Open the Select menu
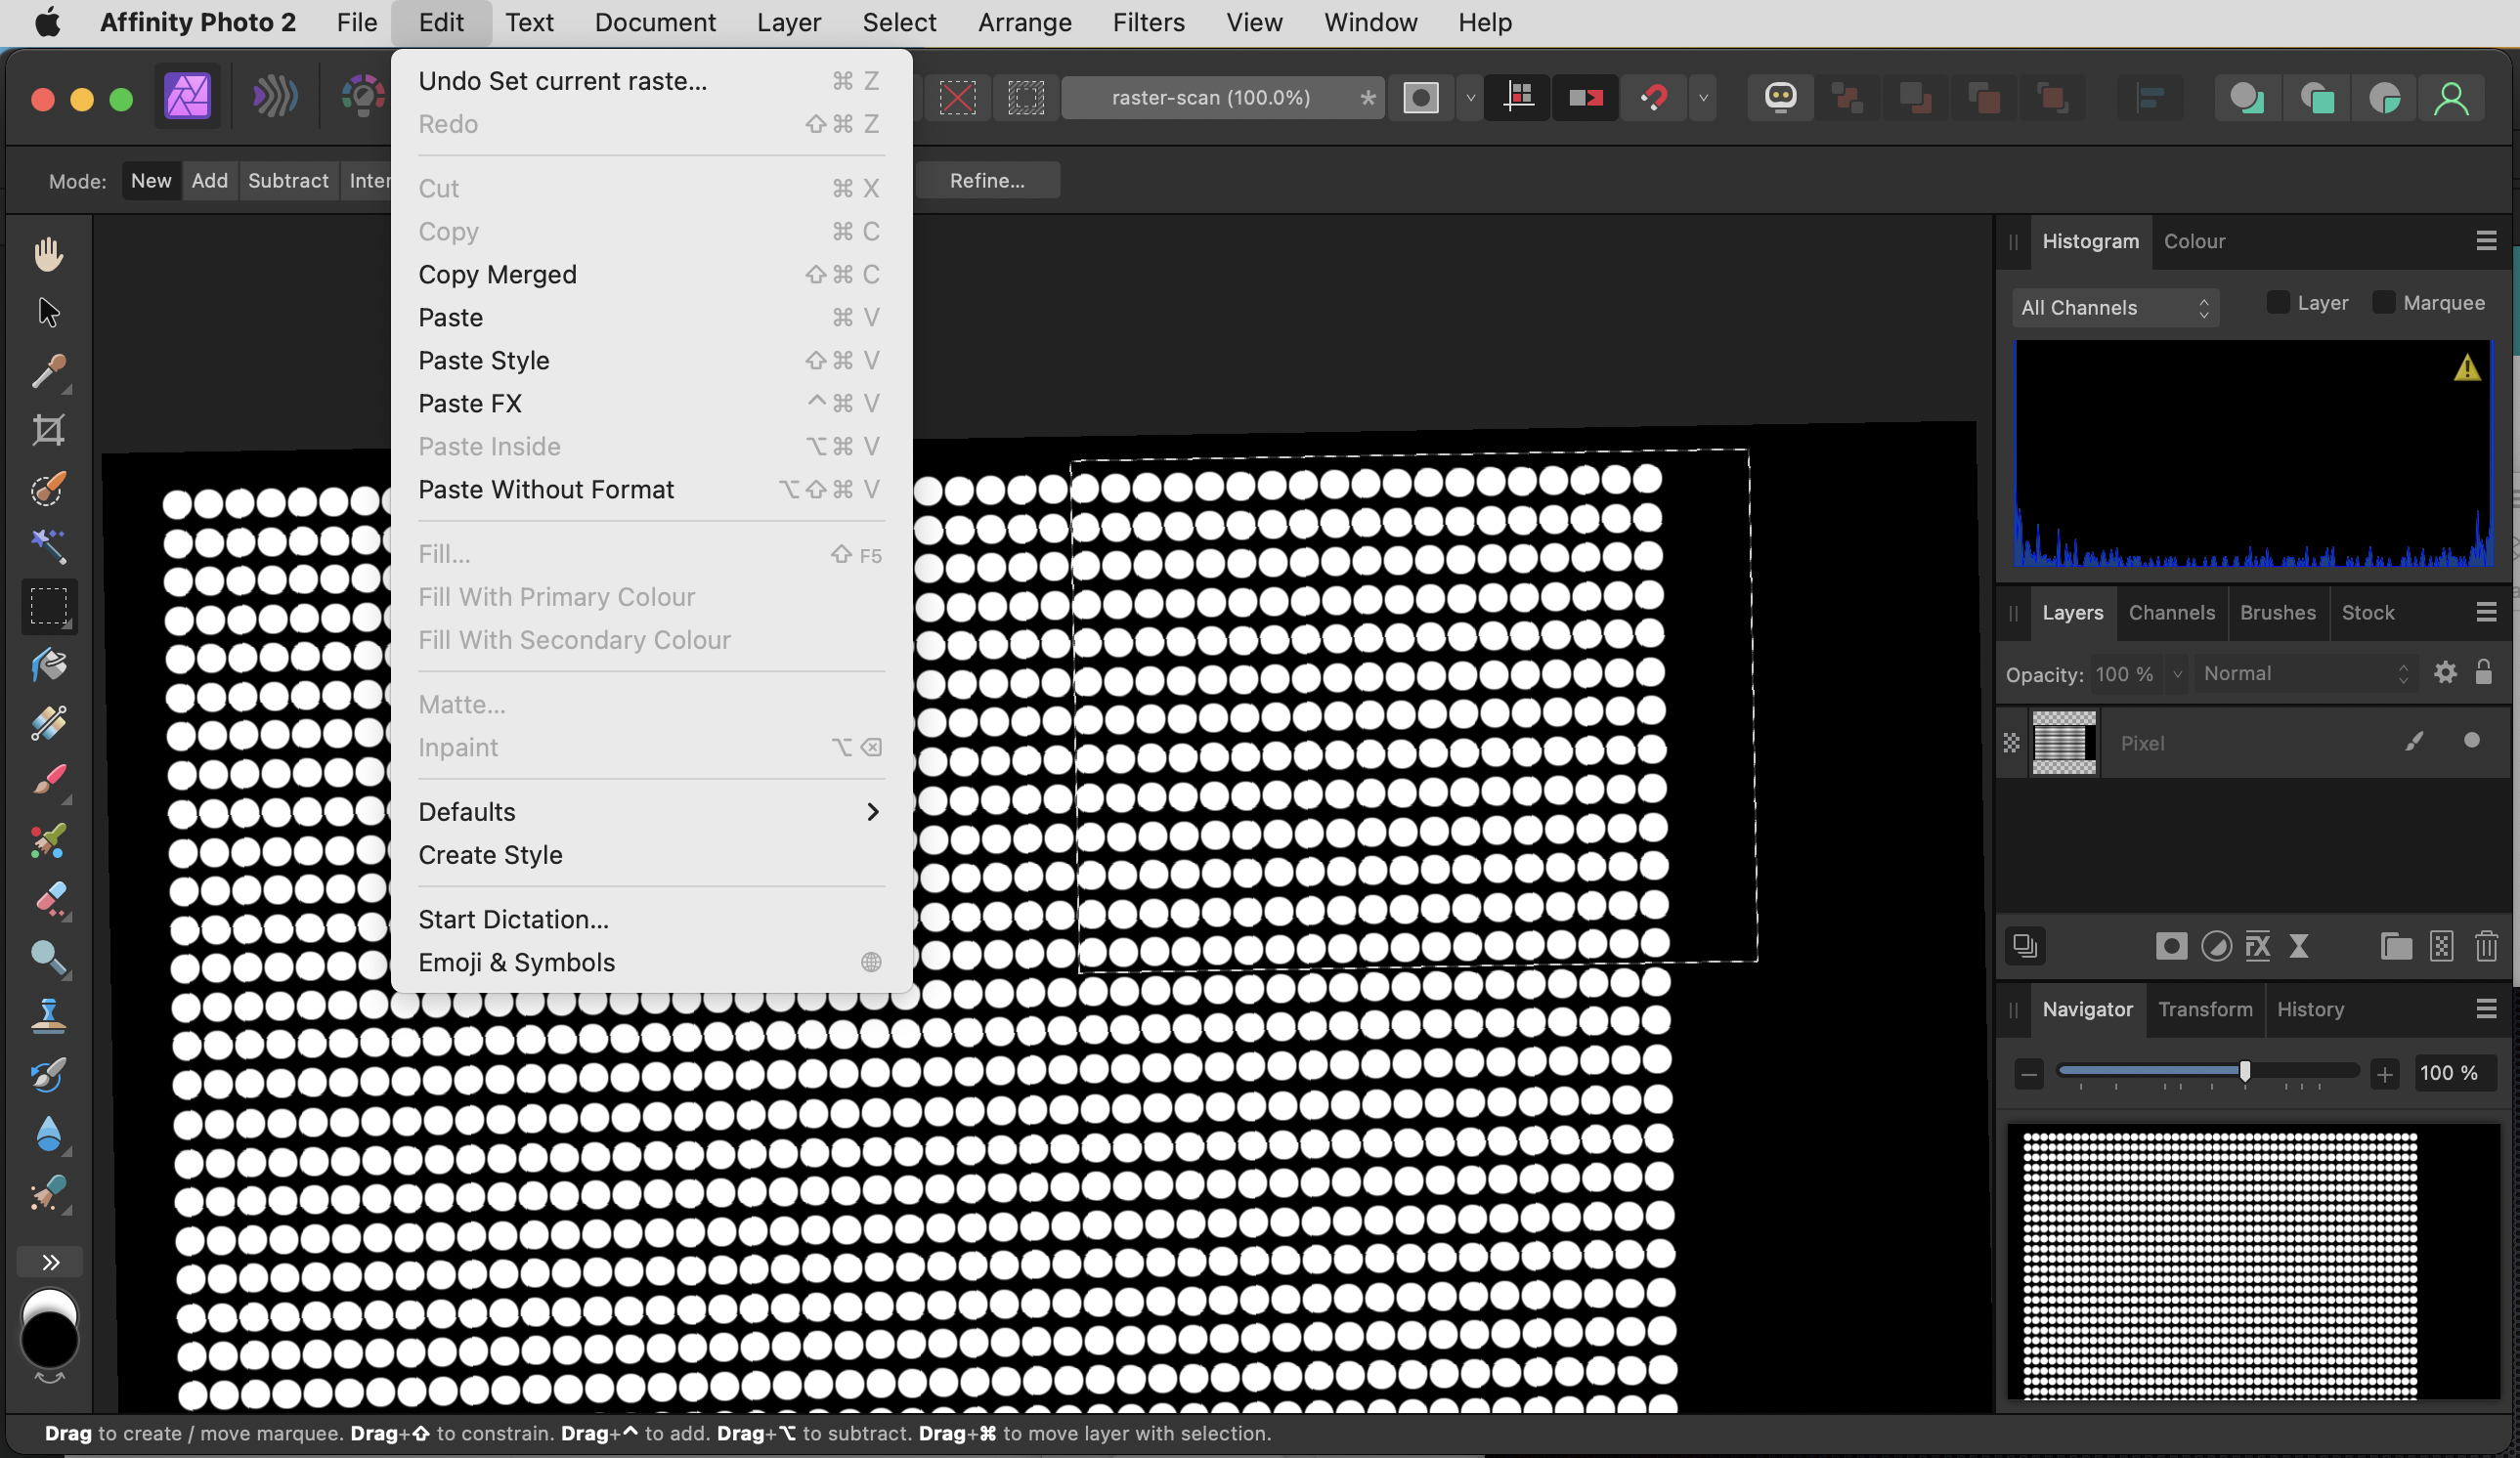2520x1458 pixels. (898, 22)
